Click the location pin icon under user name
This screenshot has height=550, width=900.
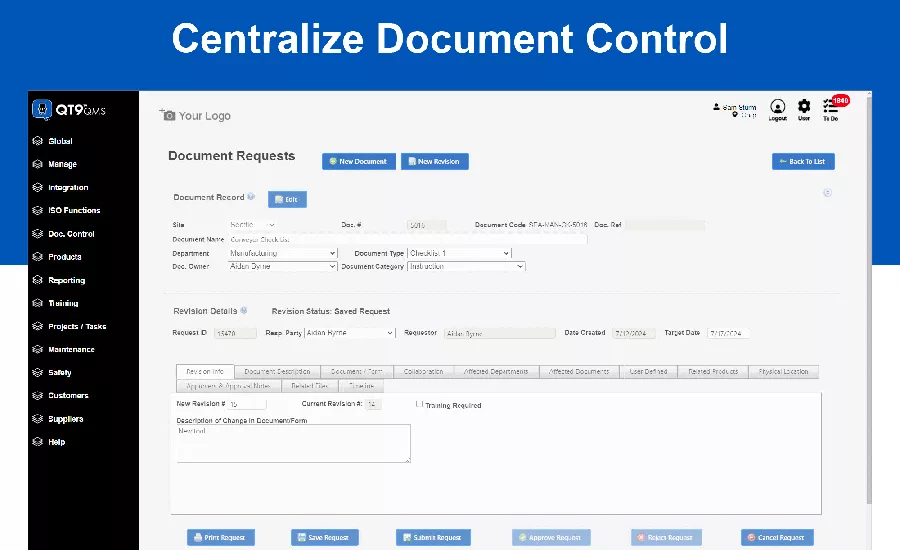pyautogui.click(x=735, y=115)
